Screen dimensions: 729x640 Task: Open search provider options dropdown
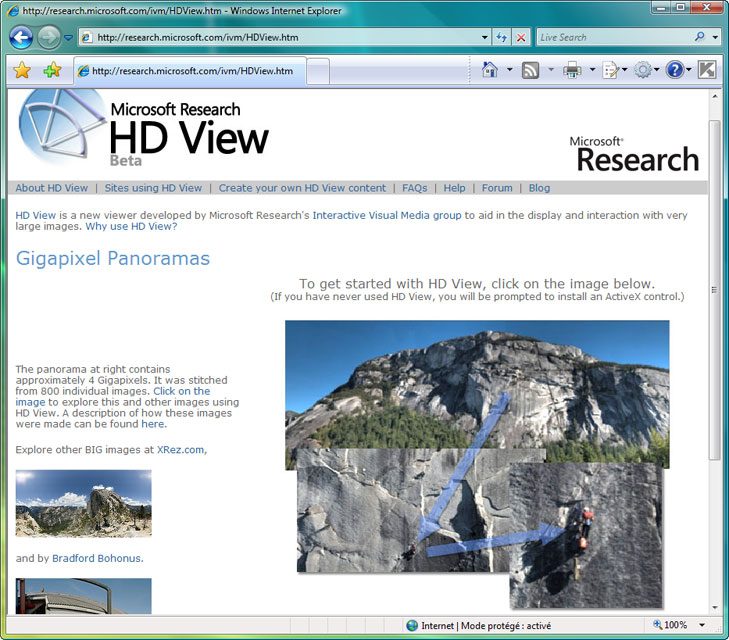pos(715,38)
